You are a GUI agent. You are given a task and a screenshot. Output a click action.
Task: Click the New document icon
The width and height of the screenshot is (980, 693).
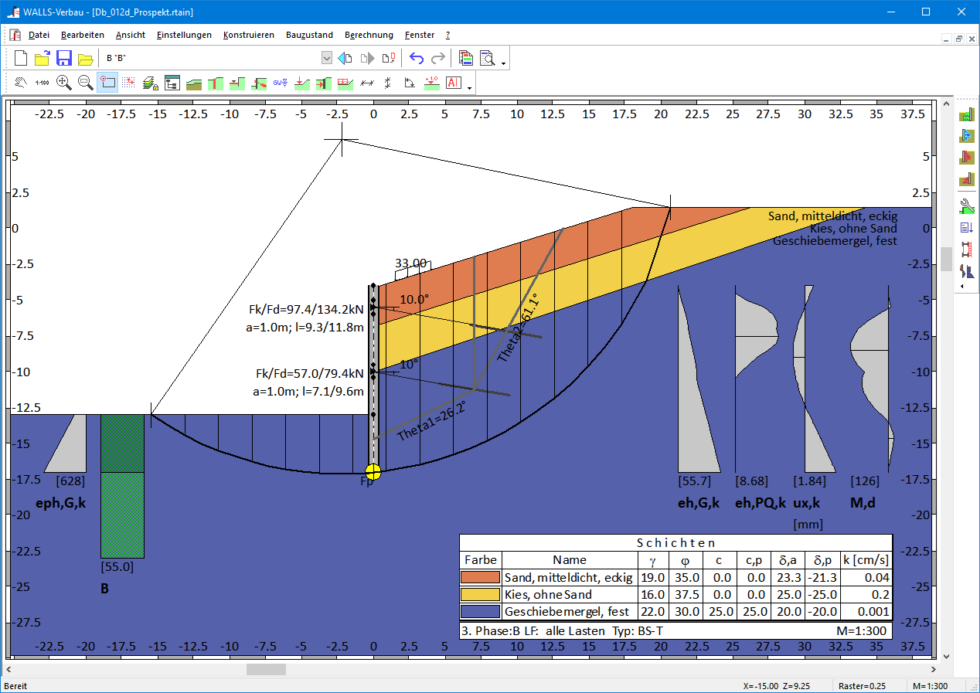tap(20, 59)
